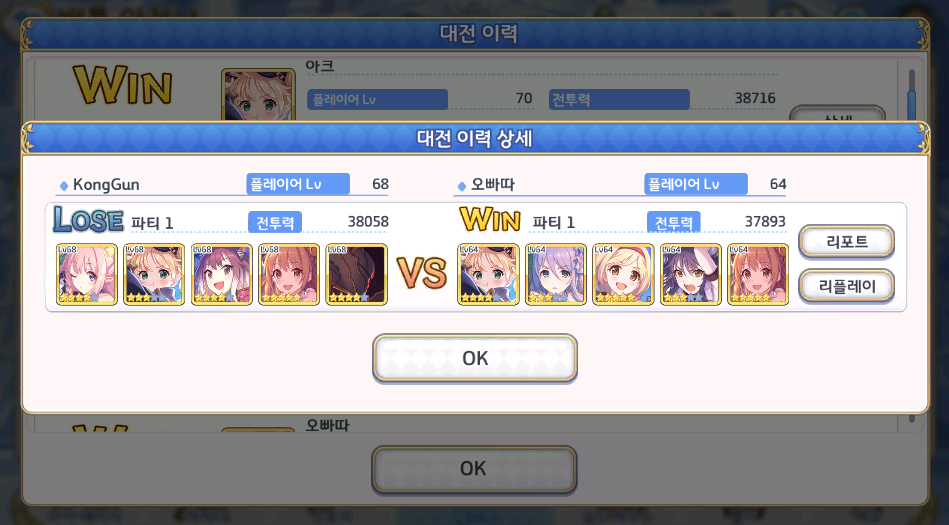Screen dimensions: 949x525
Task: Select KongGun's second blonde Lv68 character
Action: point(154,274)
